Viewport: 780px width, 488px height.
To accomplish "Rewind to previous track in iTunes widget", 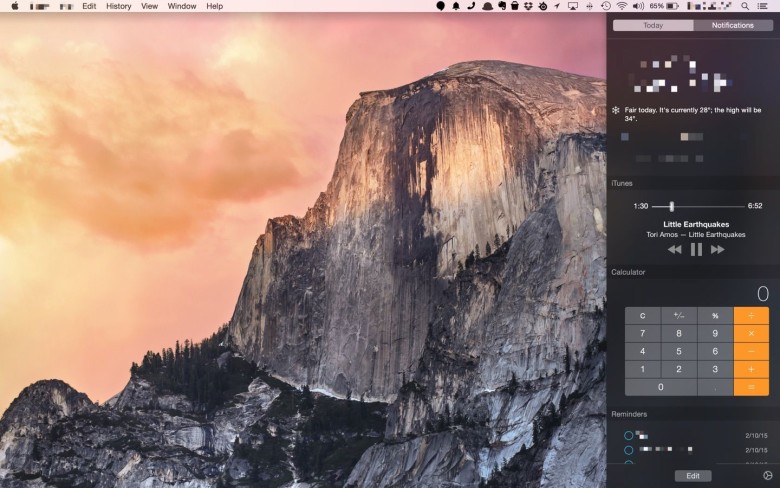I will tap(675, 249).
